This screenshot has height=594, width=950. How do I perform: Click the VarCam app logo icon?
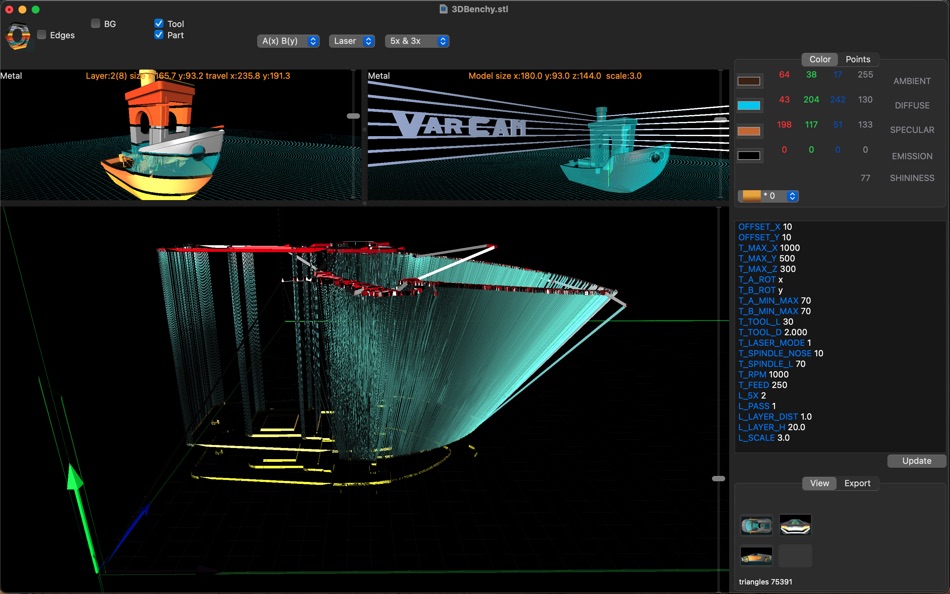point(18,36)
